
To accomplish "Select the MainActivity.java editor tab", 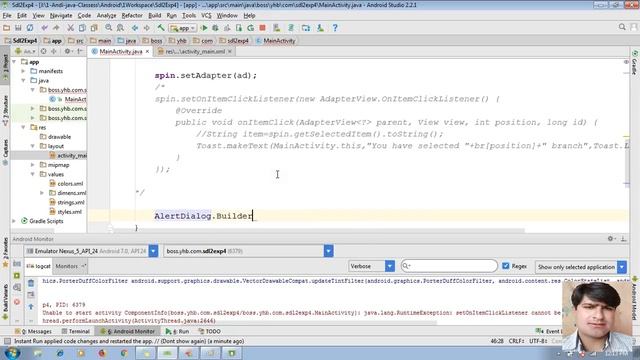I will pos(120,51).
